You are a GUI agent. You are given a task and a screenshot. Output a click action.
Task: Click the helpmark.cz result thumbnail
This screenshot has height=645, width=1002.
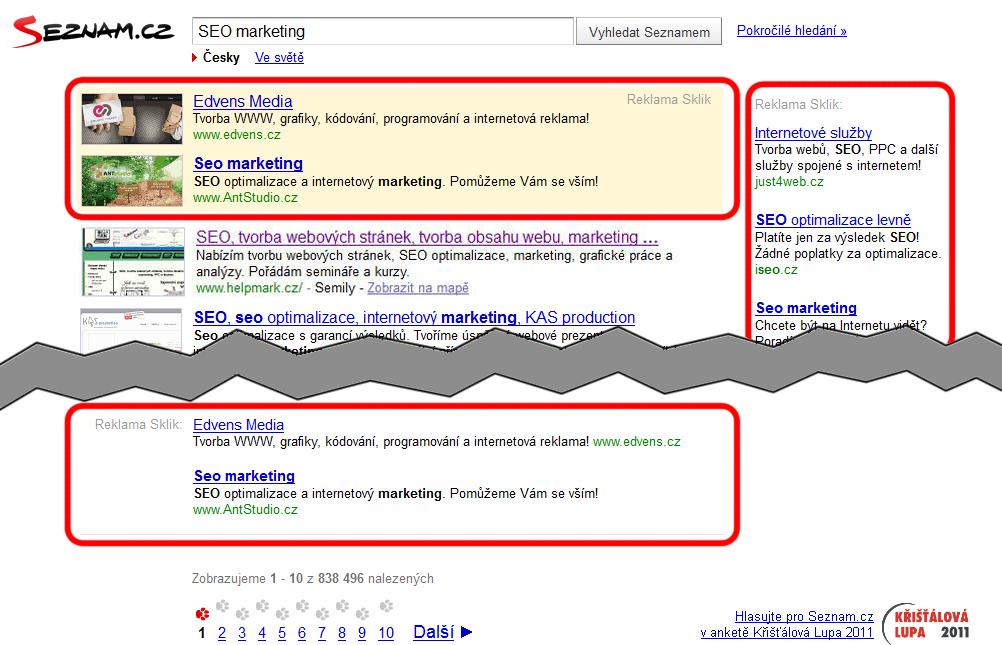pos(134,262)
